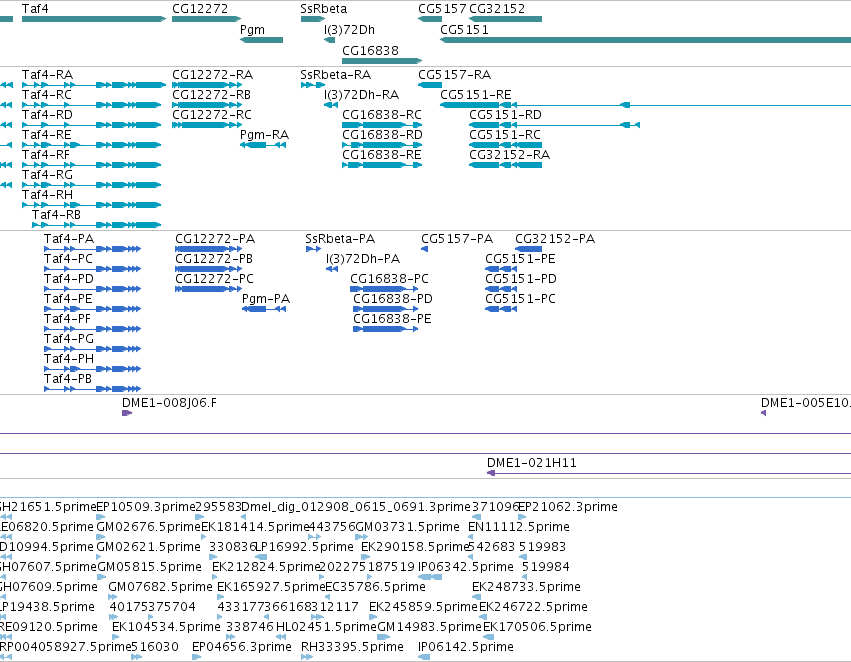Click the DME1-008J06.F clone marker

tap(127, 413)
